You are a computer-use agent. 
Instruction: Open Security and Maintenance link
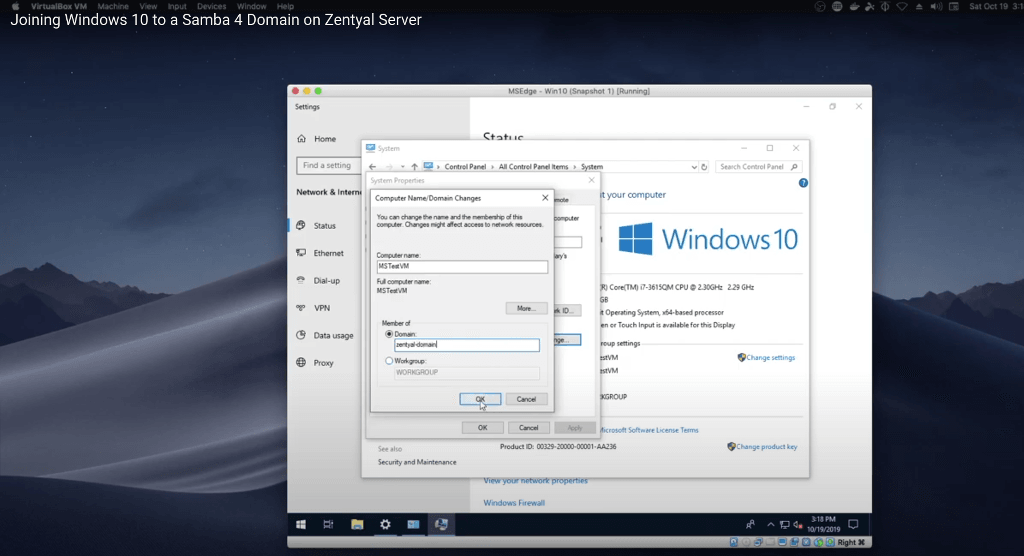click(417, 462)
